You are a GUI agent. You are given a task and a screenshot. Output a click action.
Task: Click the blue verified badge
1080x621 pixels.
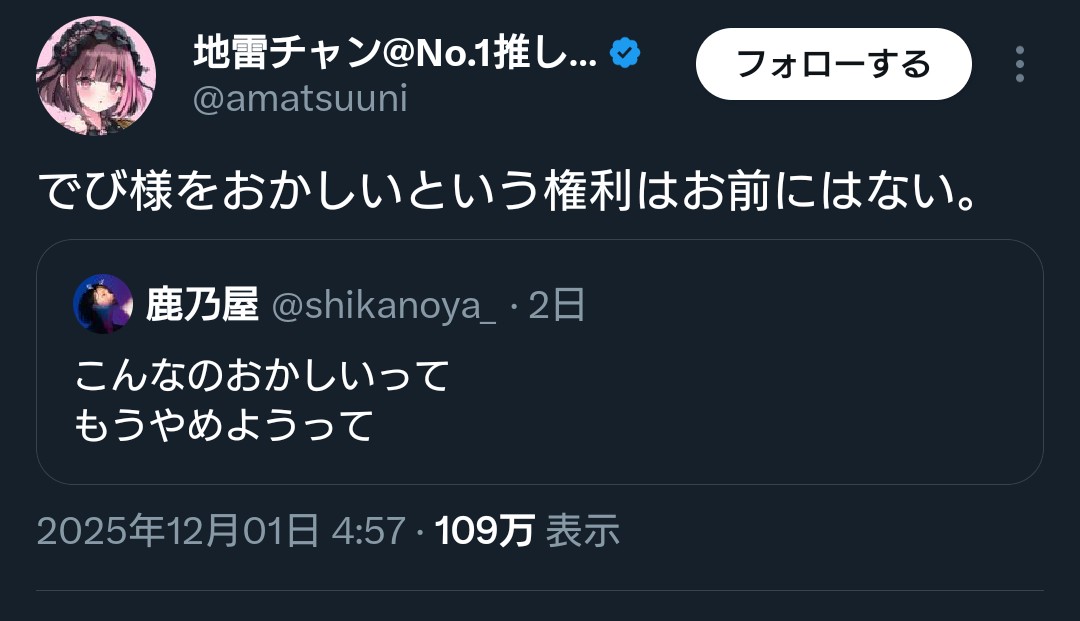click(x=626, y=53)
